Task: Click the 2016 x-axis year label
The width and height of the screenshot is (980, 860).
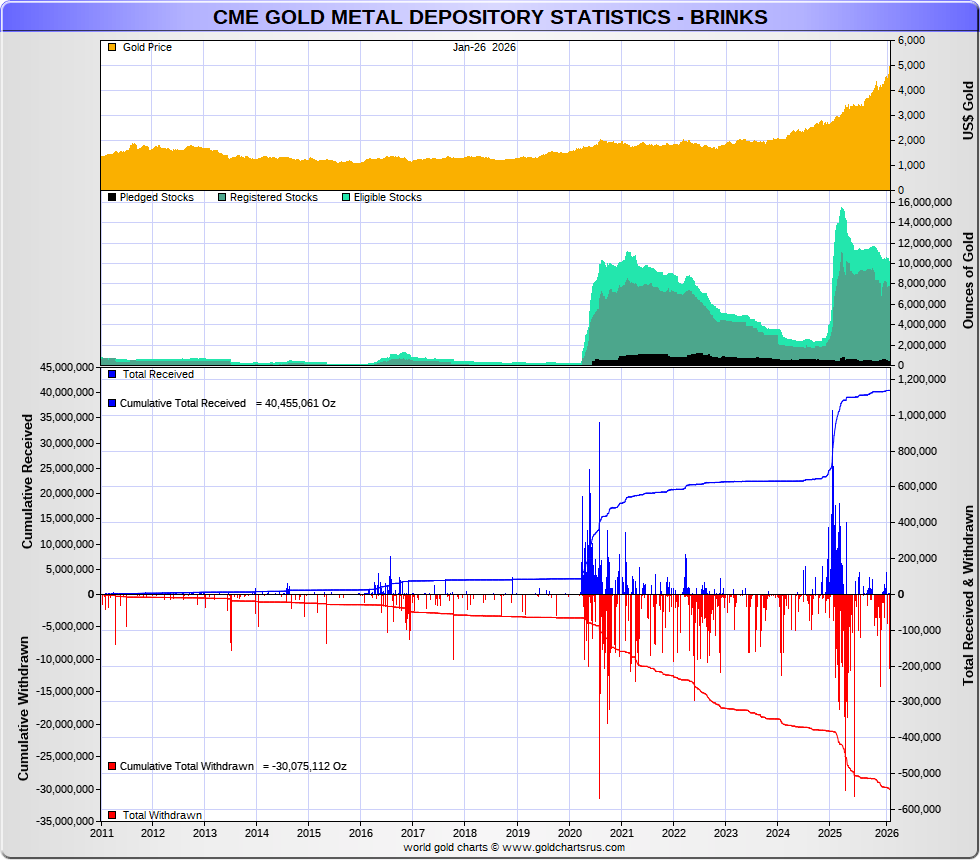Action: (361, 832)
